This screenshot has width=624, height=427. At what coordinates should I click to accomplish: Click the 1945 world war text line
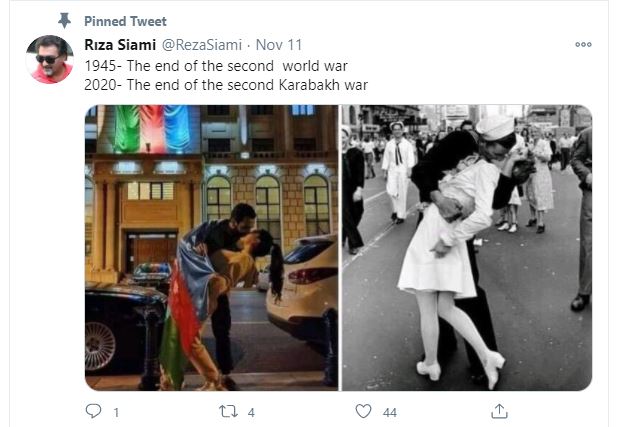216,66
